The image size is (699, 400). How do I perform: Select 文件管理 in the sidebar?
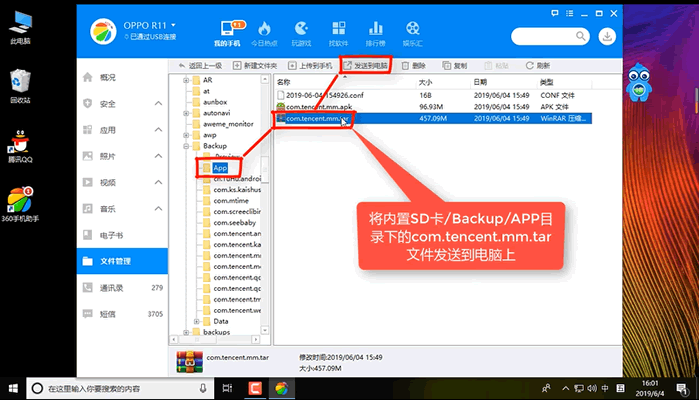tap(122, 261)
